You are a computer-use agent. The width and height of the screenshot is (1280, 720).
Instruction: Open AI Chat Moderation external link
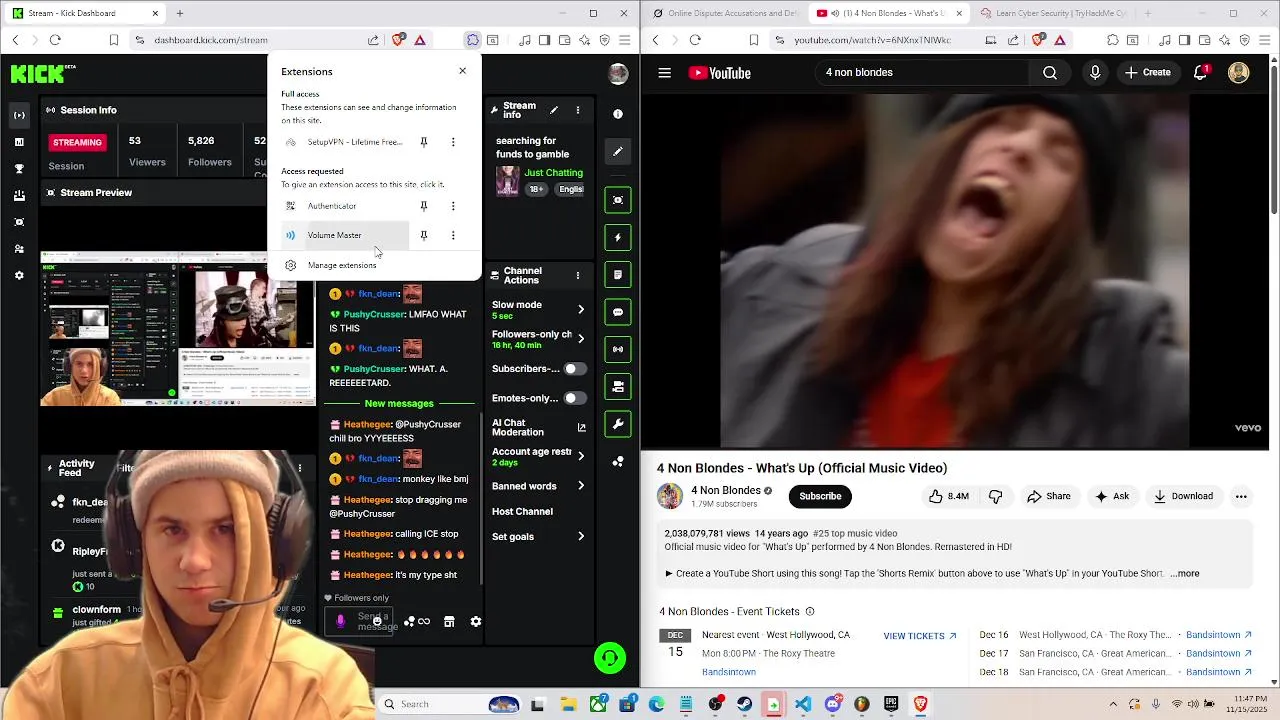[x=581, y=427]
